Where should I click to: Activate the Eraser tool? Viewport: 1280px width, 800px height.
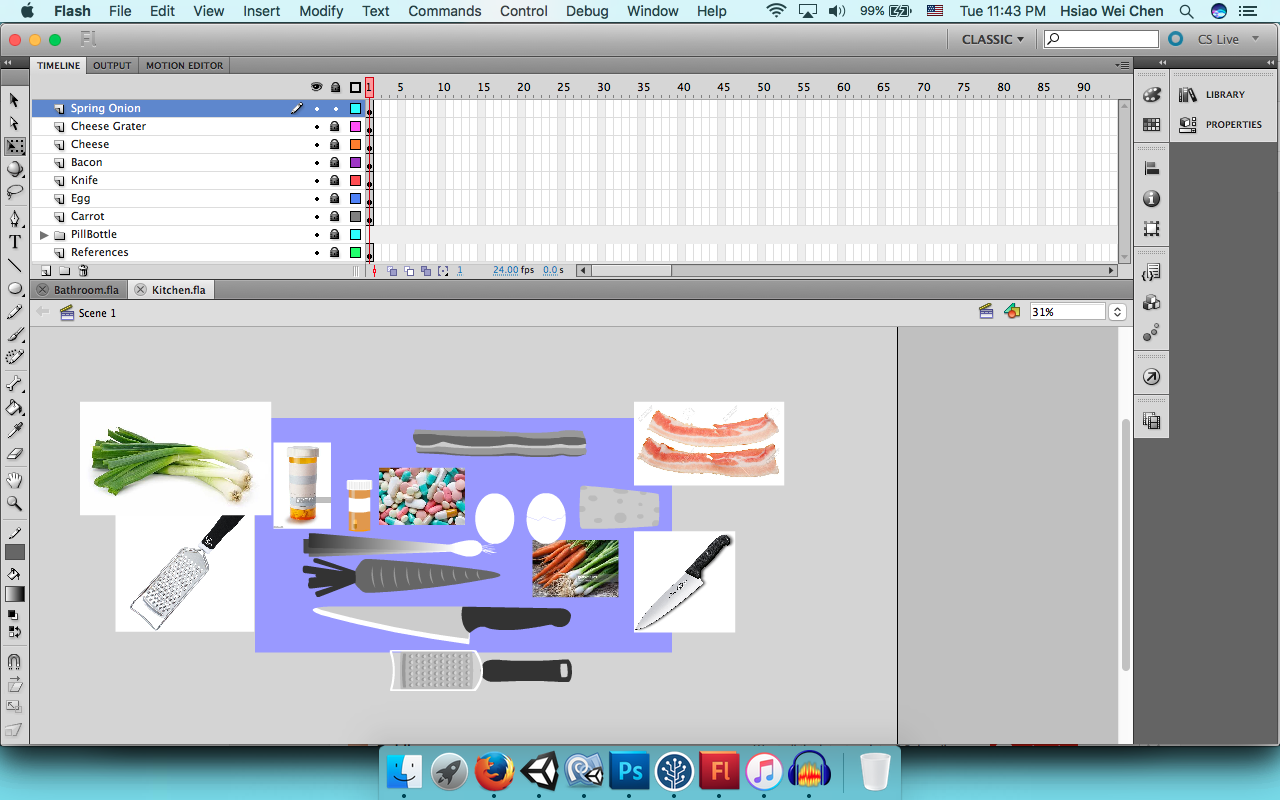15,454
